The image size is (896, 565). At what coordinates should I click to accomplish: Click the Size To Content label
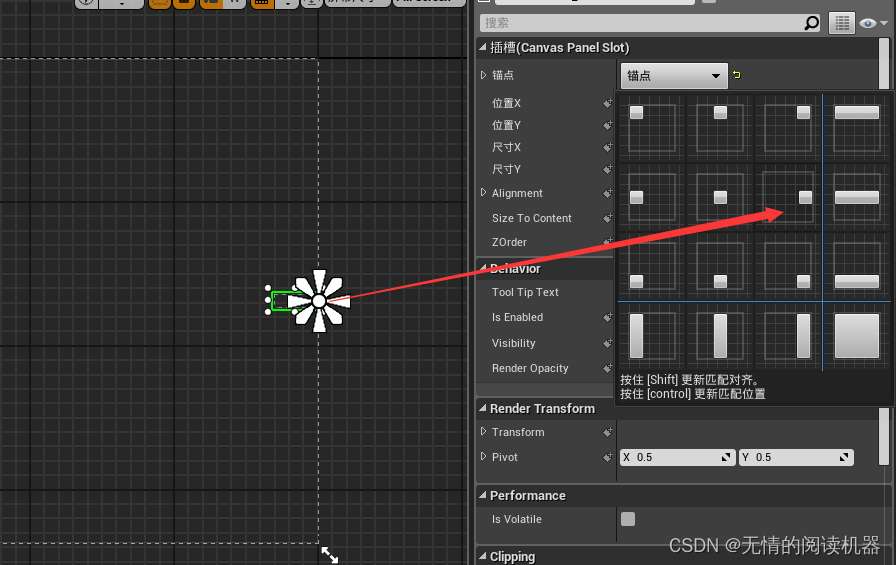pyautogui.click(x=531, y=218)
